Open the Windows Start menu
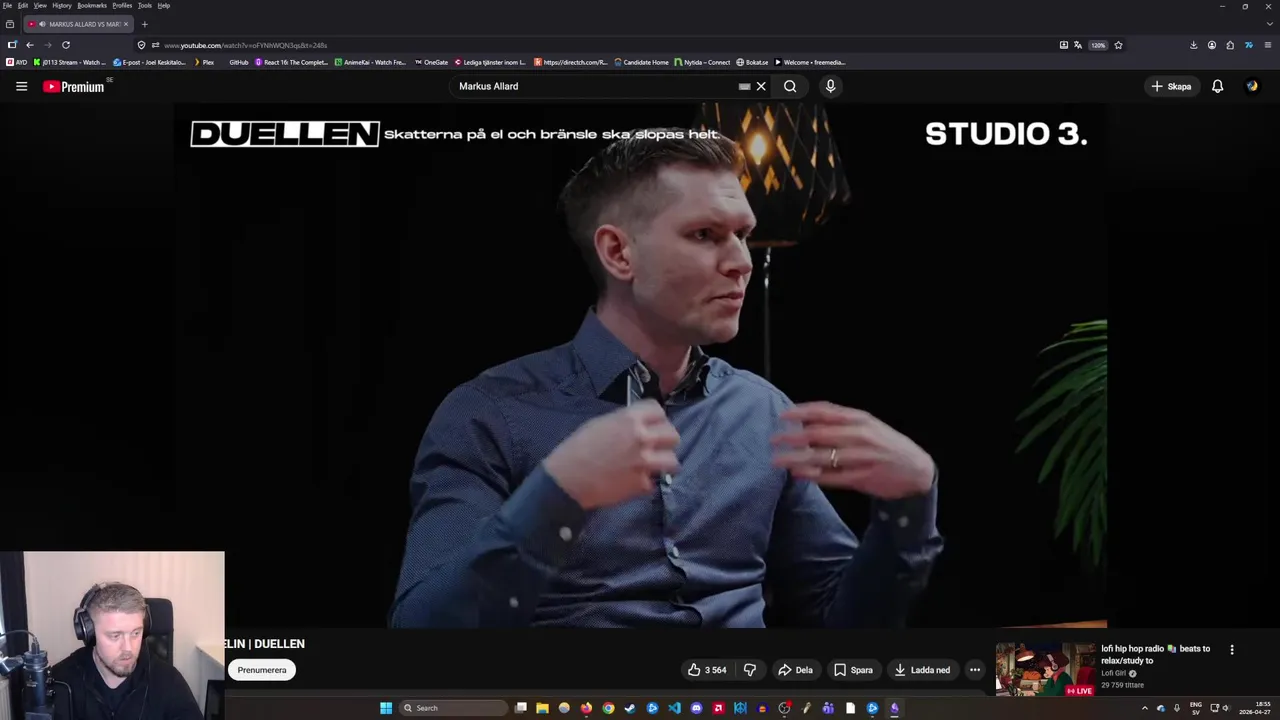Screen dimensions: 1280x720 pos(386,708)
